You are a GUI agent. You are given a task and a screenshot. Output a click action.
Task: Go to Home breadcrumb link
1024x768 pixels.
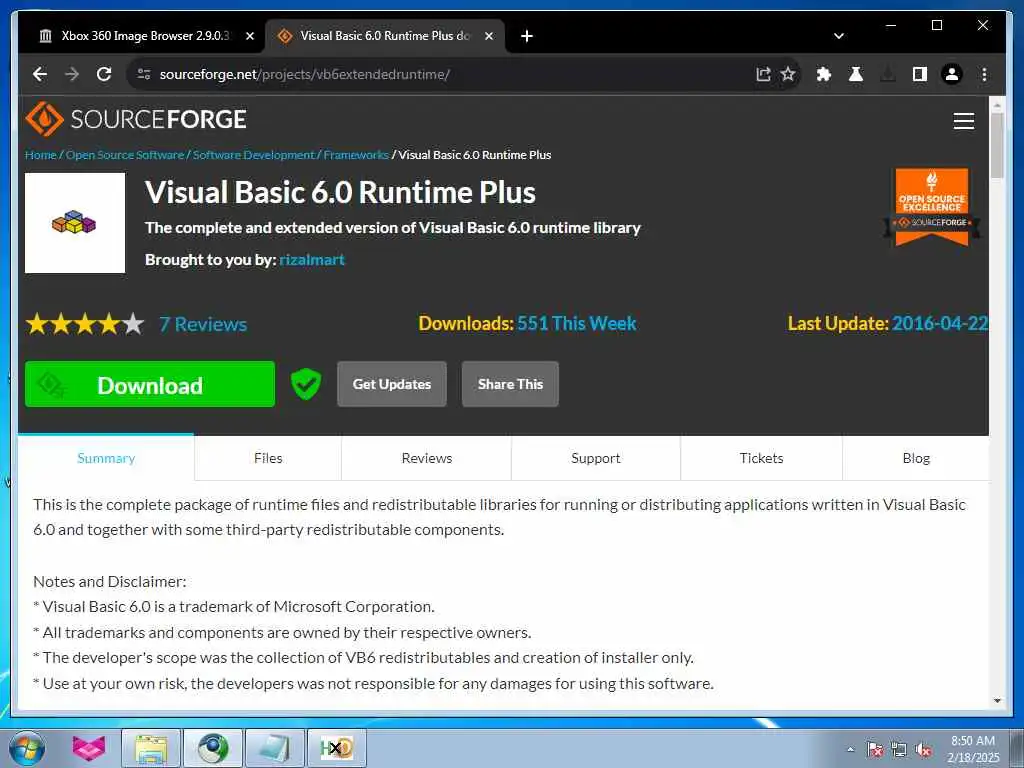(40, 155)
